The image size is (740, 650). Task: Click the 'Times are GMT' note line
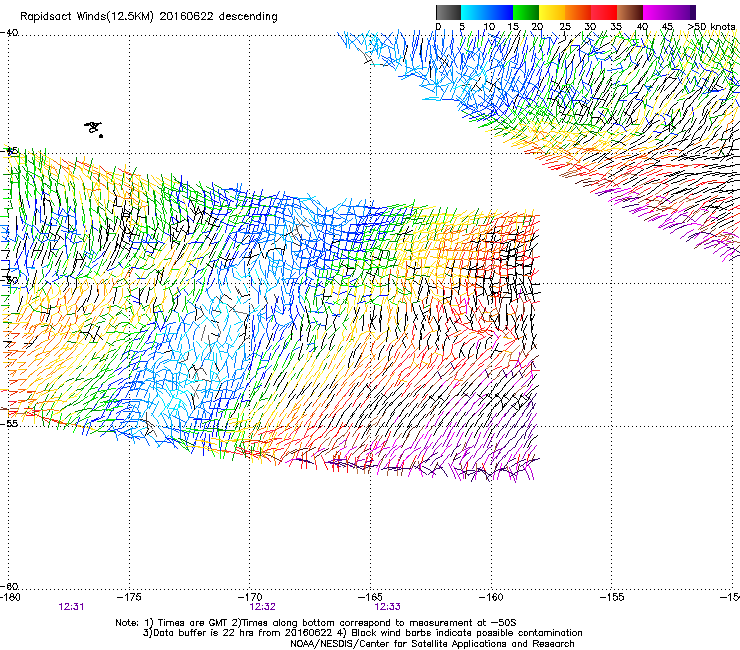(316, 623)
